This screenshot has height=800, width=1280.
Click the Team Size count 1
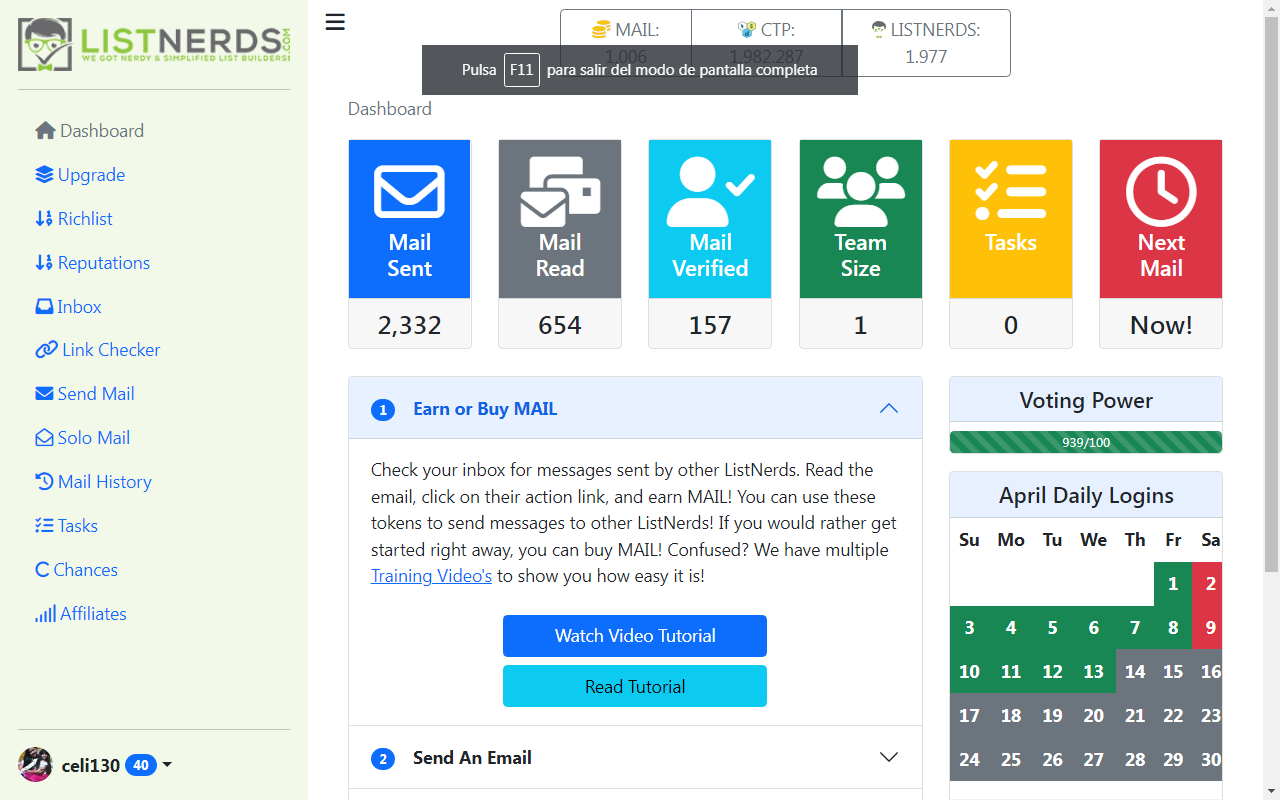[x=861, y=324]
